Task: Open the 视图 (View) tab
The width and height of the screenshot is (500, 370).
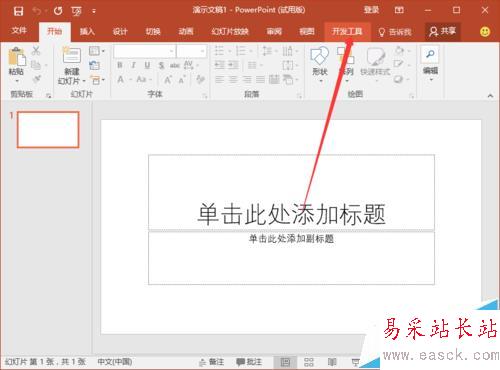Action: pyautogui.click(x=307, y=32)
